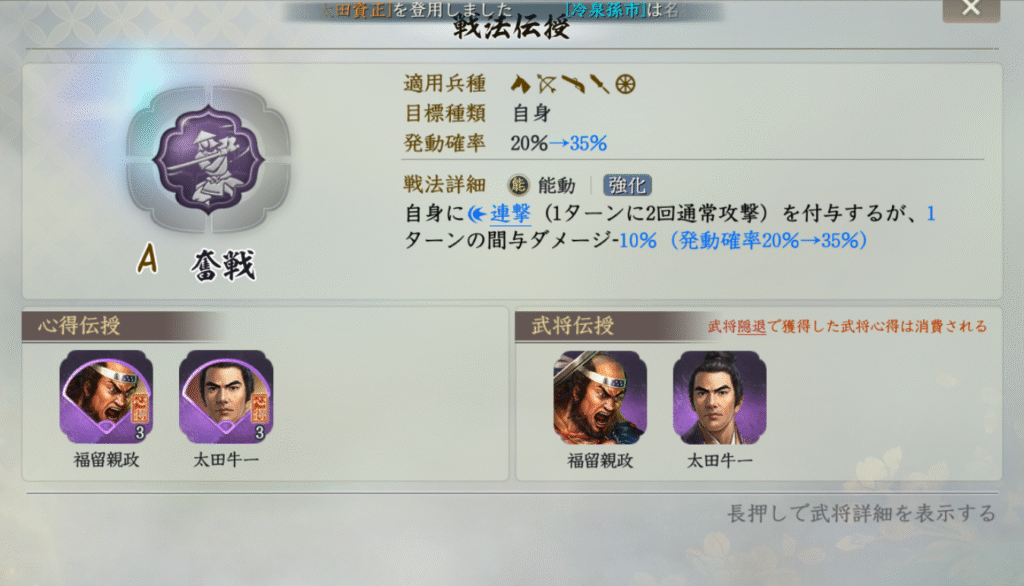The image size is (1024, 586).
Task: Select the cavalry horse troop type icon
Action: coord(520,84)
